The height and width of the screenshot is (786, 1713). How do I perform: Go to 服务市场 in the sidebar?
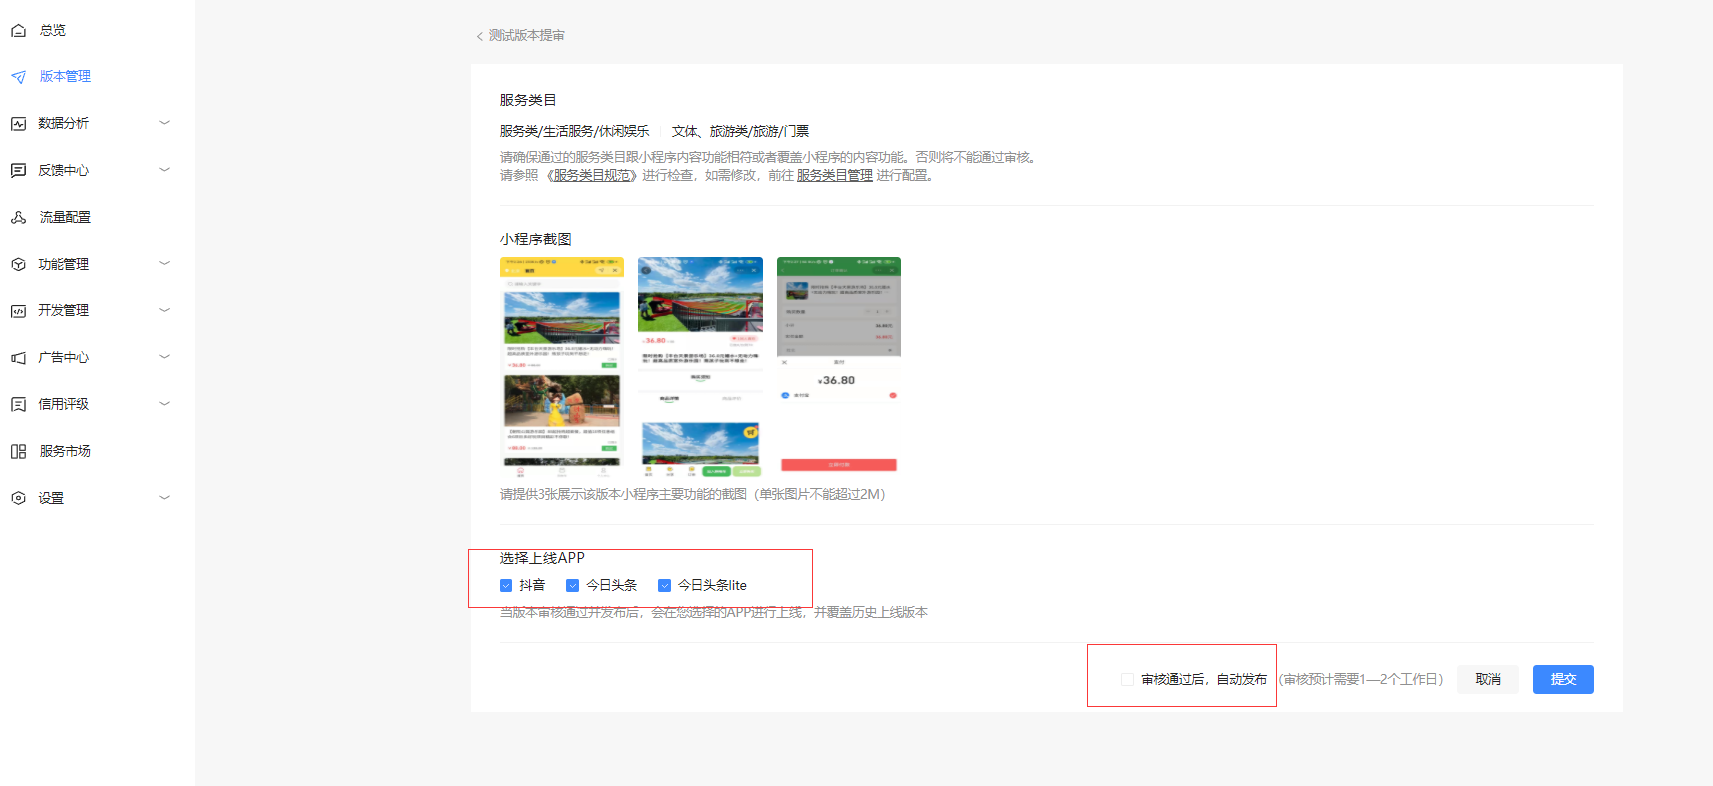pyautogui.click(x=65, y=451)
